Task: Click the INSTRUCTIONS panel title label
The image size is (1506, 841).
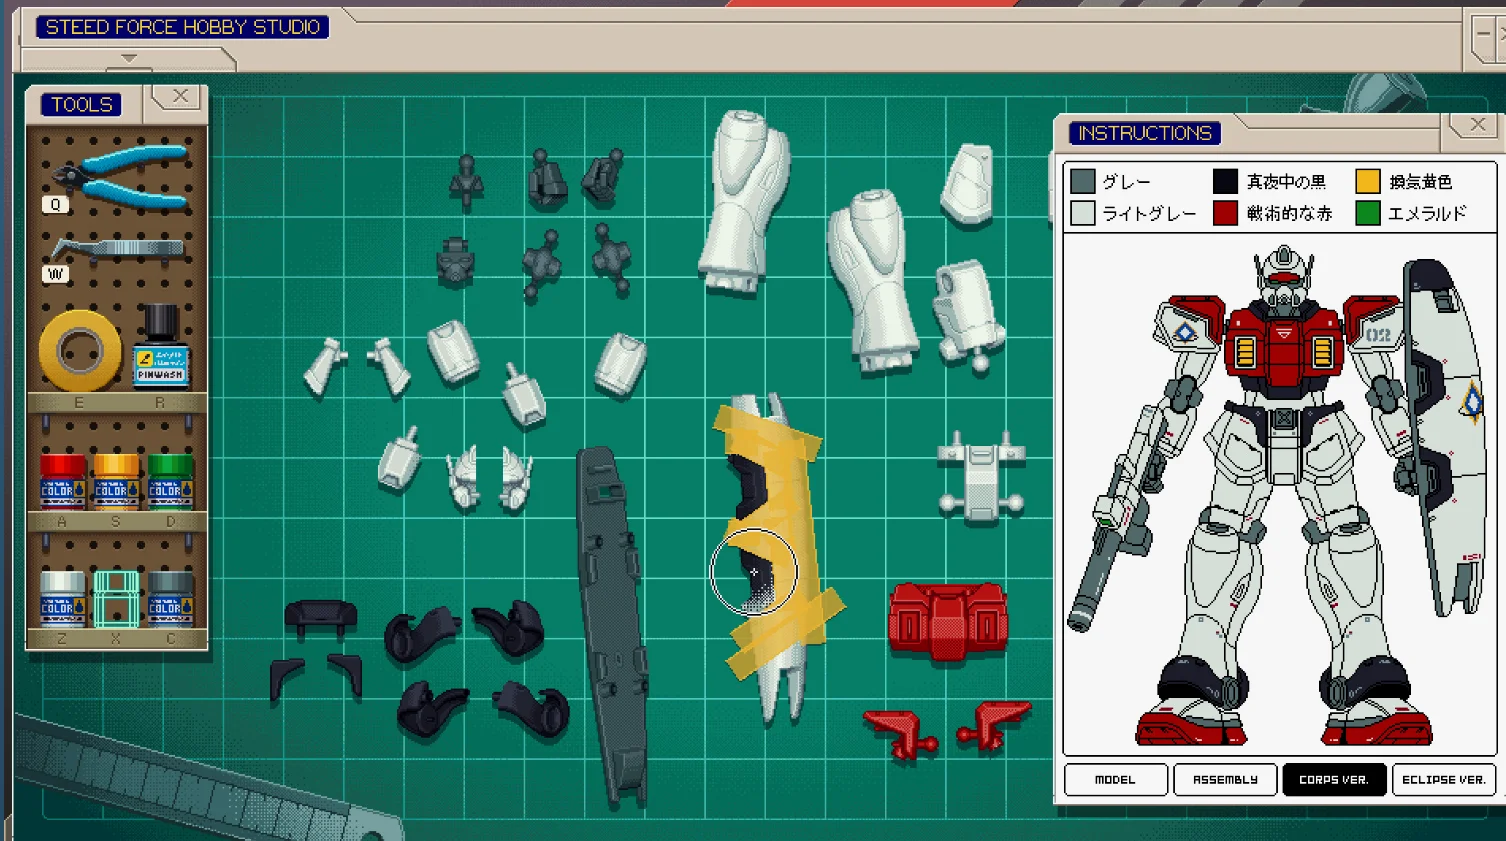Action: coord(1145,133)
